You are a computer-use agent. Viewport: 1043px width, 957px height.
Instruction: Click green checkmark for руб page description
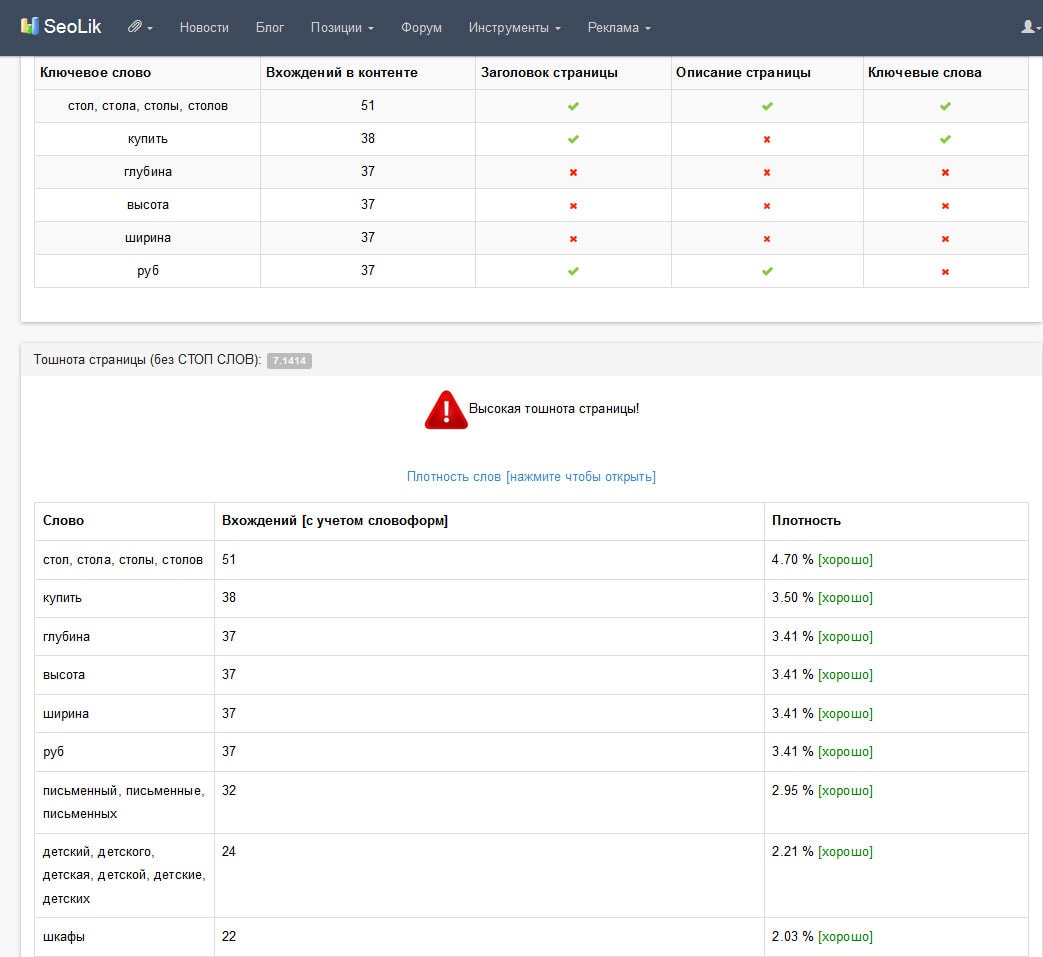[x=767, y=271]
